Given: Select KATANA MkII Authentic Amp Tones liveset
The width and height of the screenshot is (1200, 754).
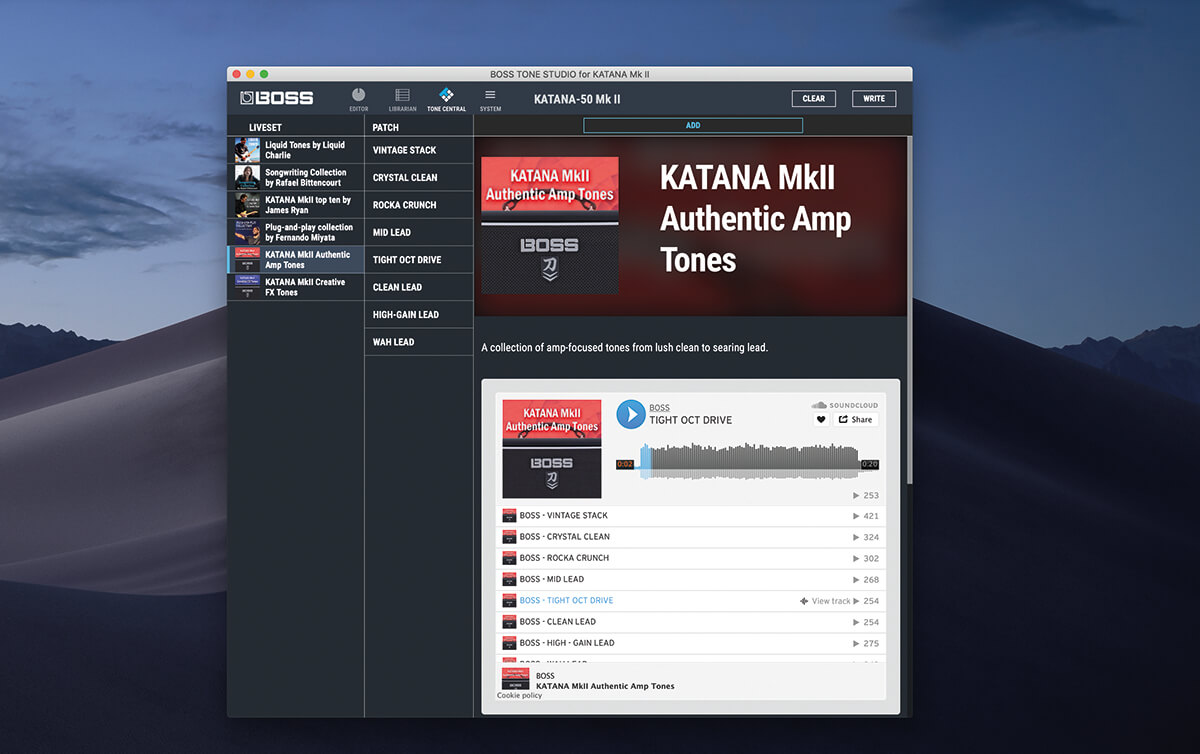Looking at the screenshot, I should coord(296,260).
